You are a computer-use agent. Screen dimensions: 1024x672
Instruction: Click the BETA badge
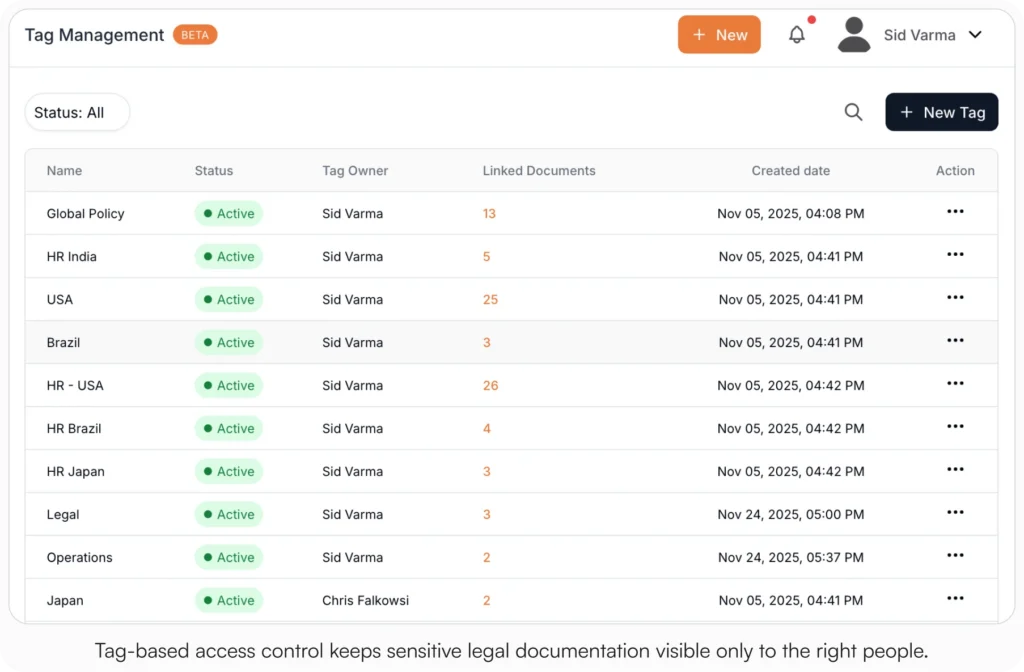(x=195, y=35)
